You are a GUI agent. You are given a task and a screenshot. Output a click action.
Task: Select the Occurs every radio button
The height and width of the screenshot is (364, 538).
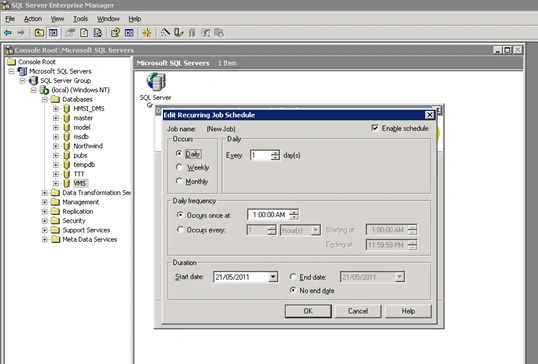coord(180,229)
